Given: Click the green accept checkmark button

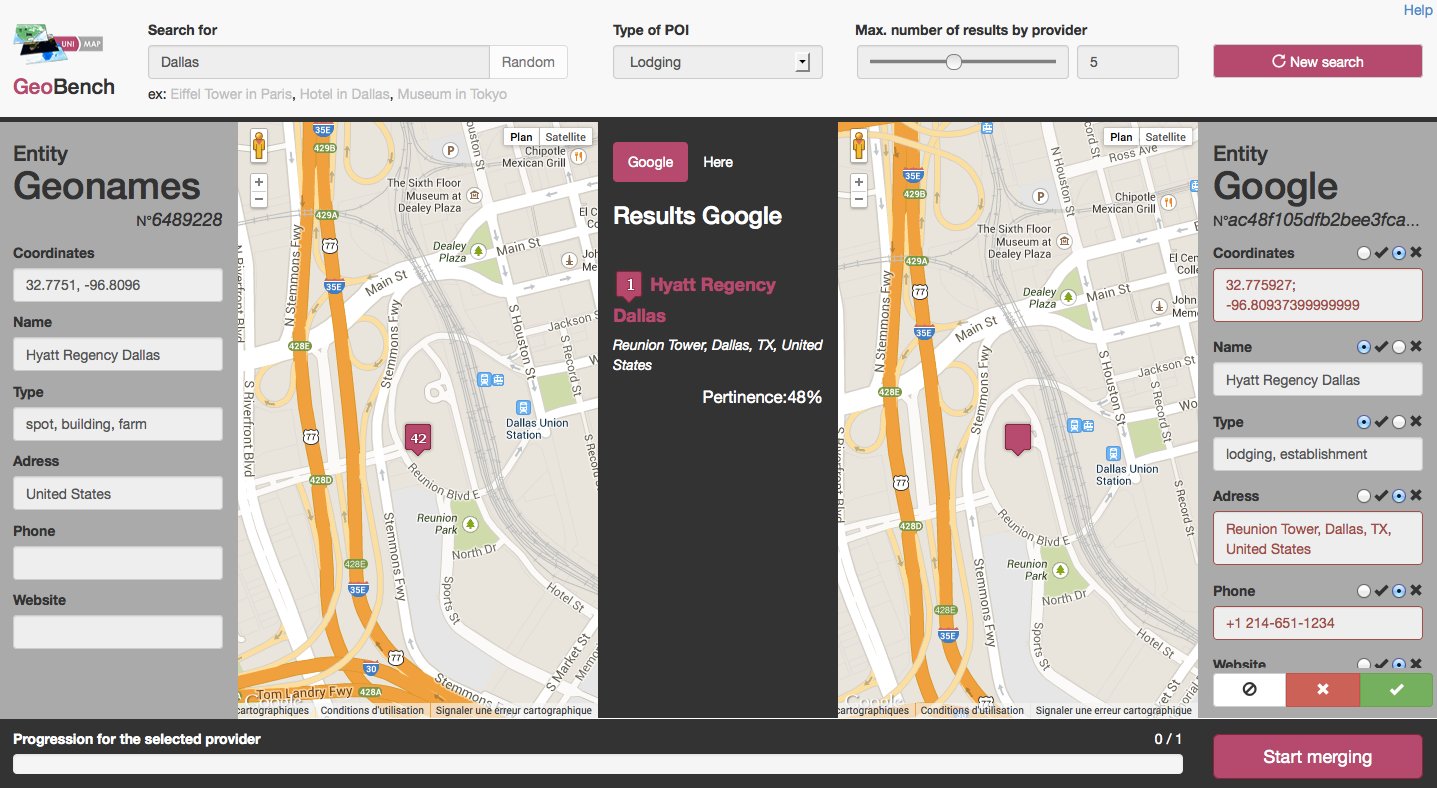Looking at the screenshot, I should 1396,690.
